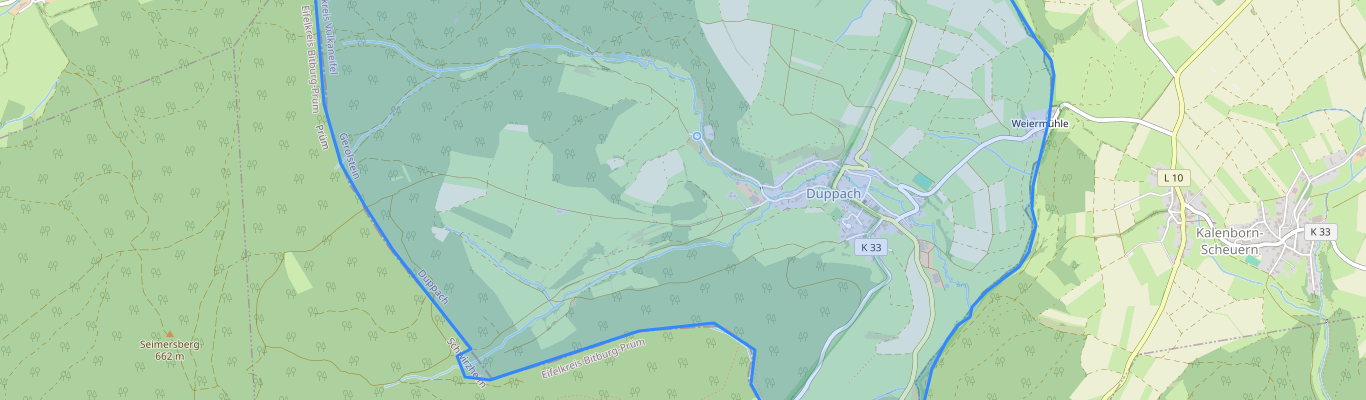Click the blue circle spring marker

pos(697,136)
